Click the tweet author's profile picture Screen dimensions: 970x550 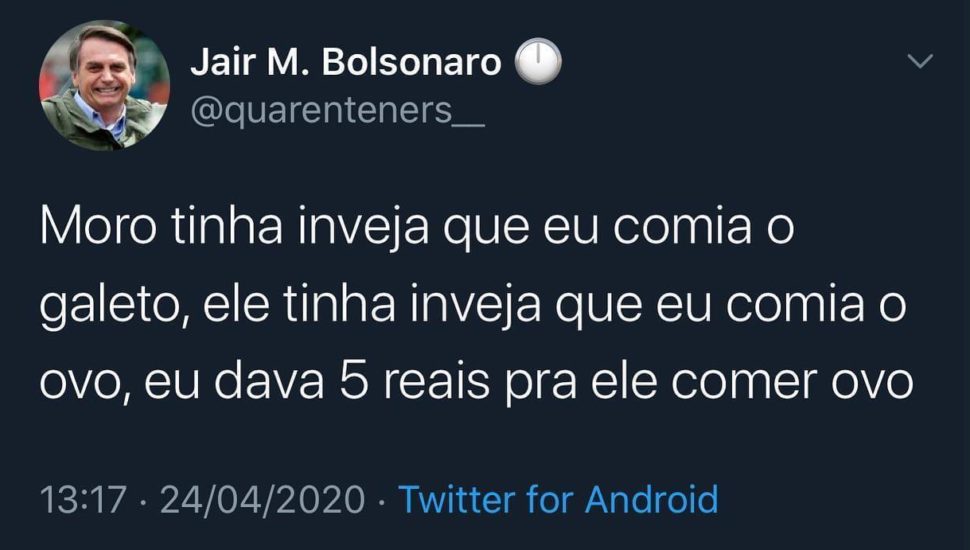[x=104, y=85]
